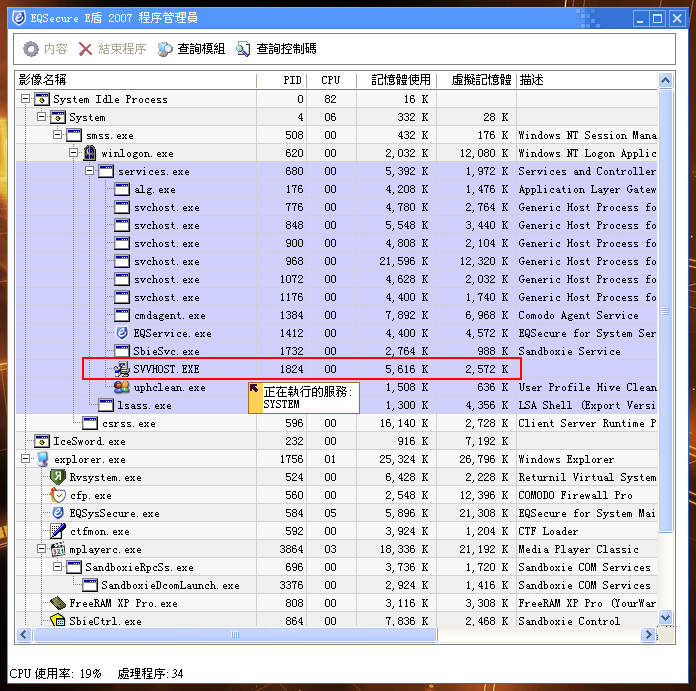Click the ctfmon.exe pen icon

click(58, 531)
